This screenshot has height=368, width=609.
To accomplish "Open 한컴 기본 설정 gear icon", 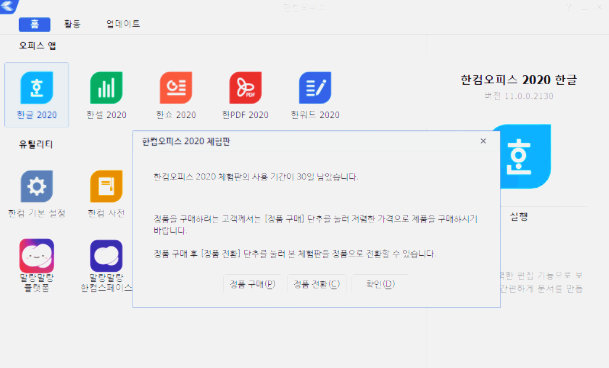I will click(x=37, y=186).
